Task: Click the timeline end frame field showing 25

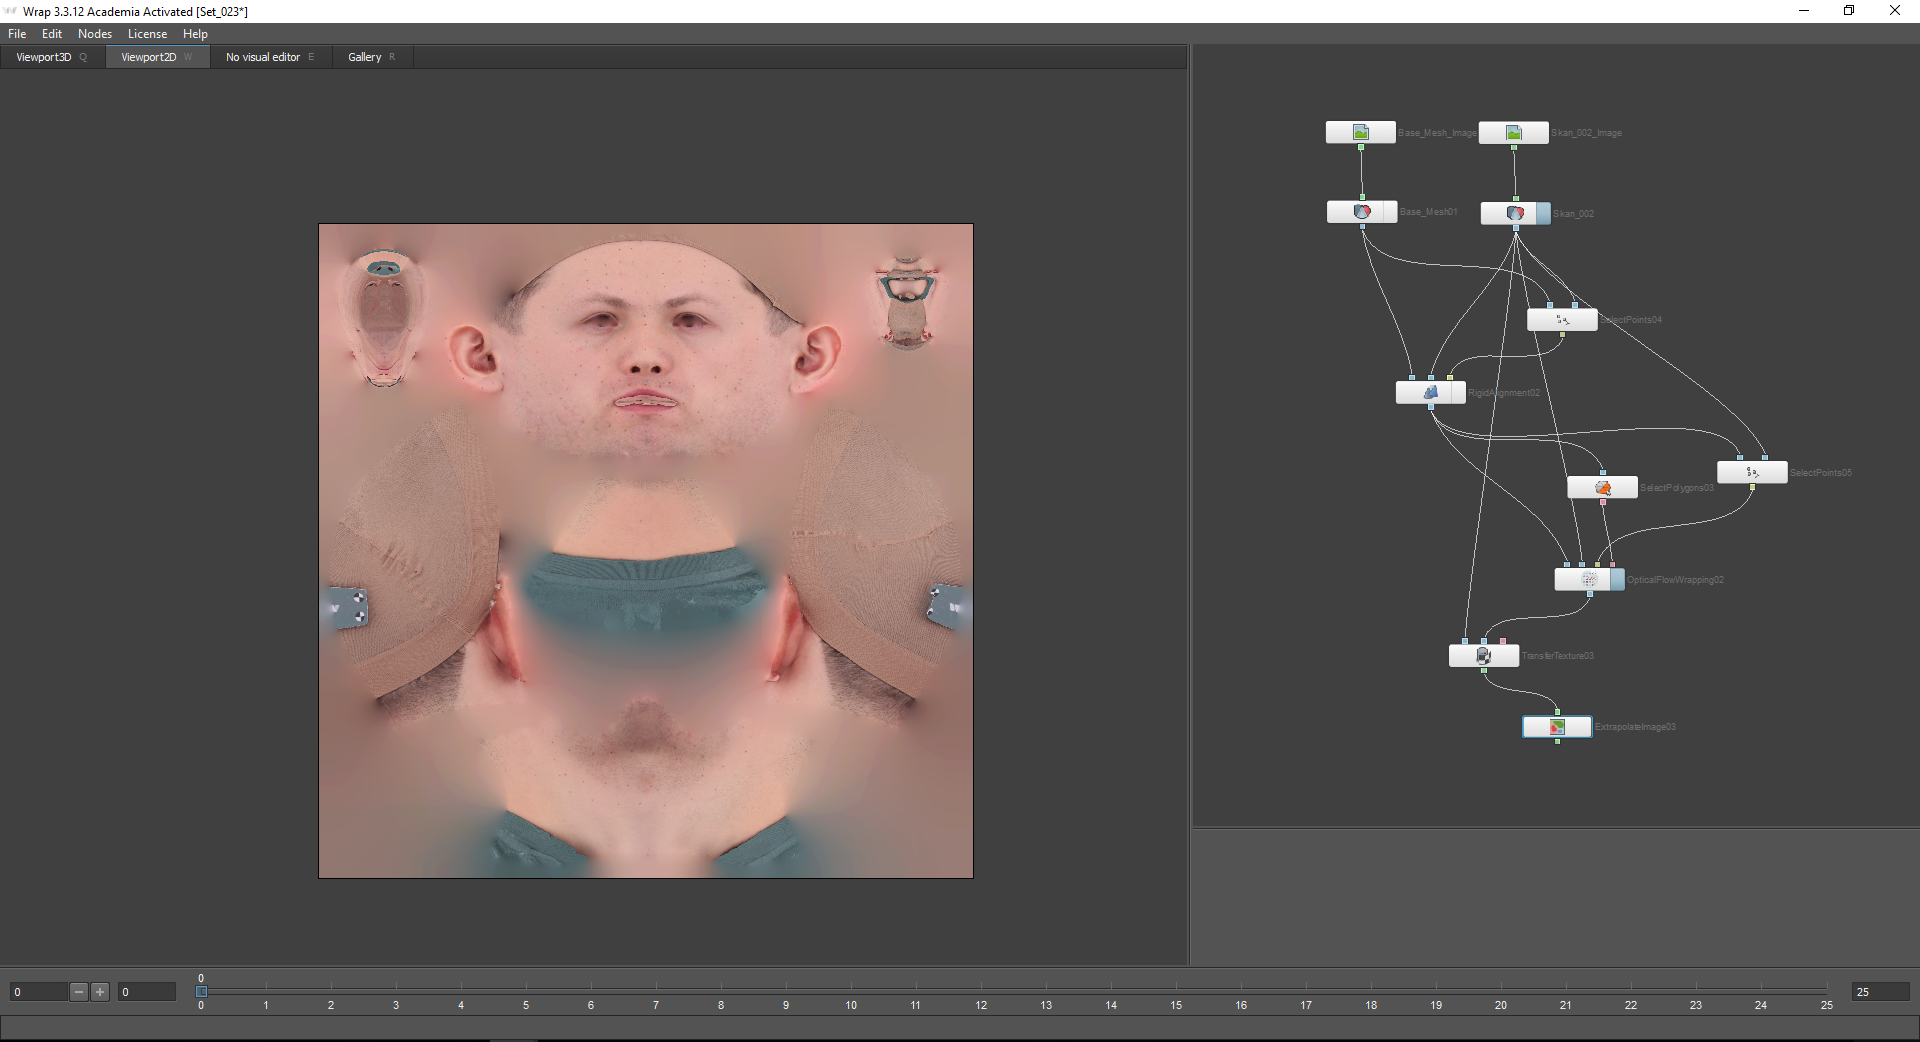Action: pyautogui.click(x=1880, y=992)
